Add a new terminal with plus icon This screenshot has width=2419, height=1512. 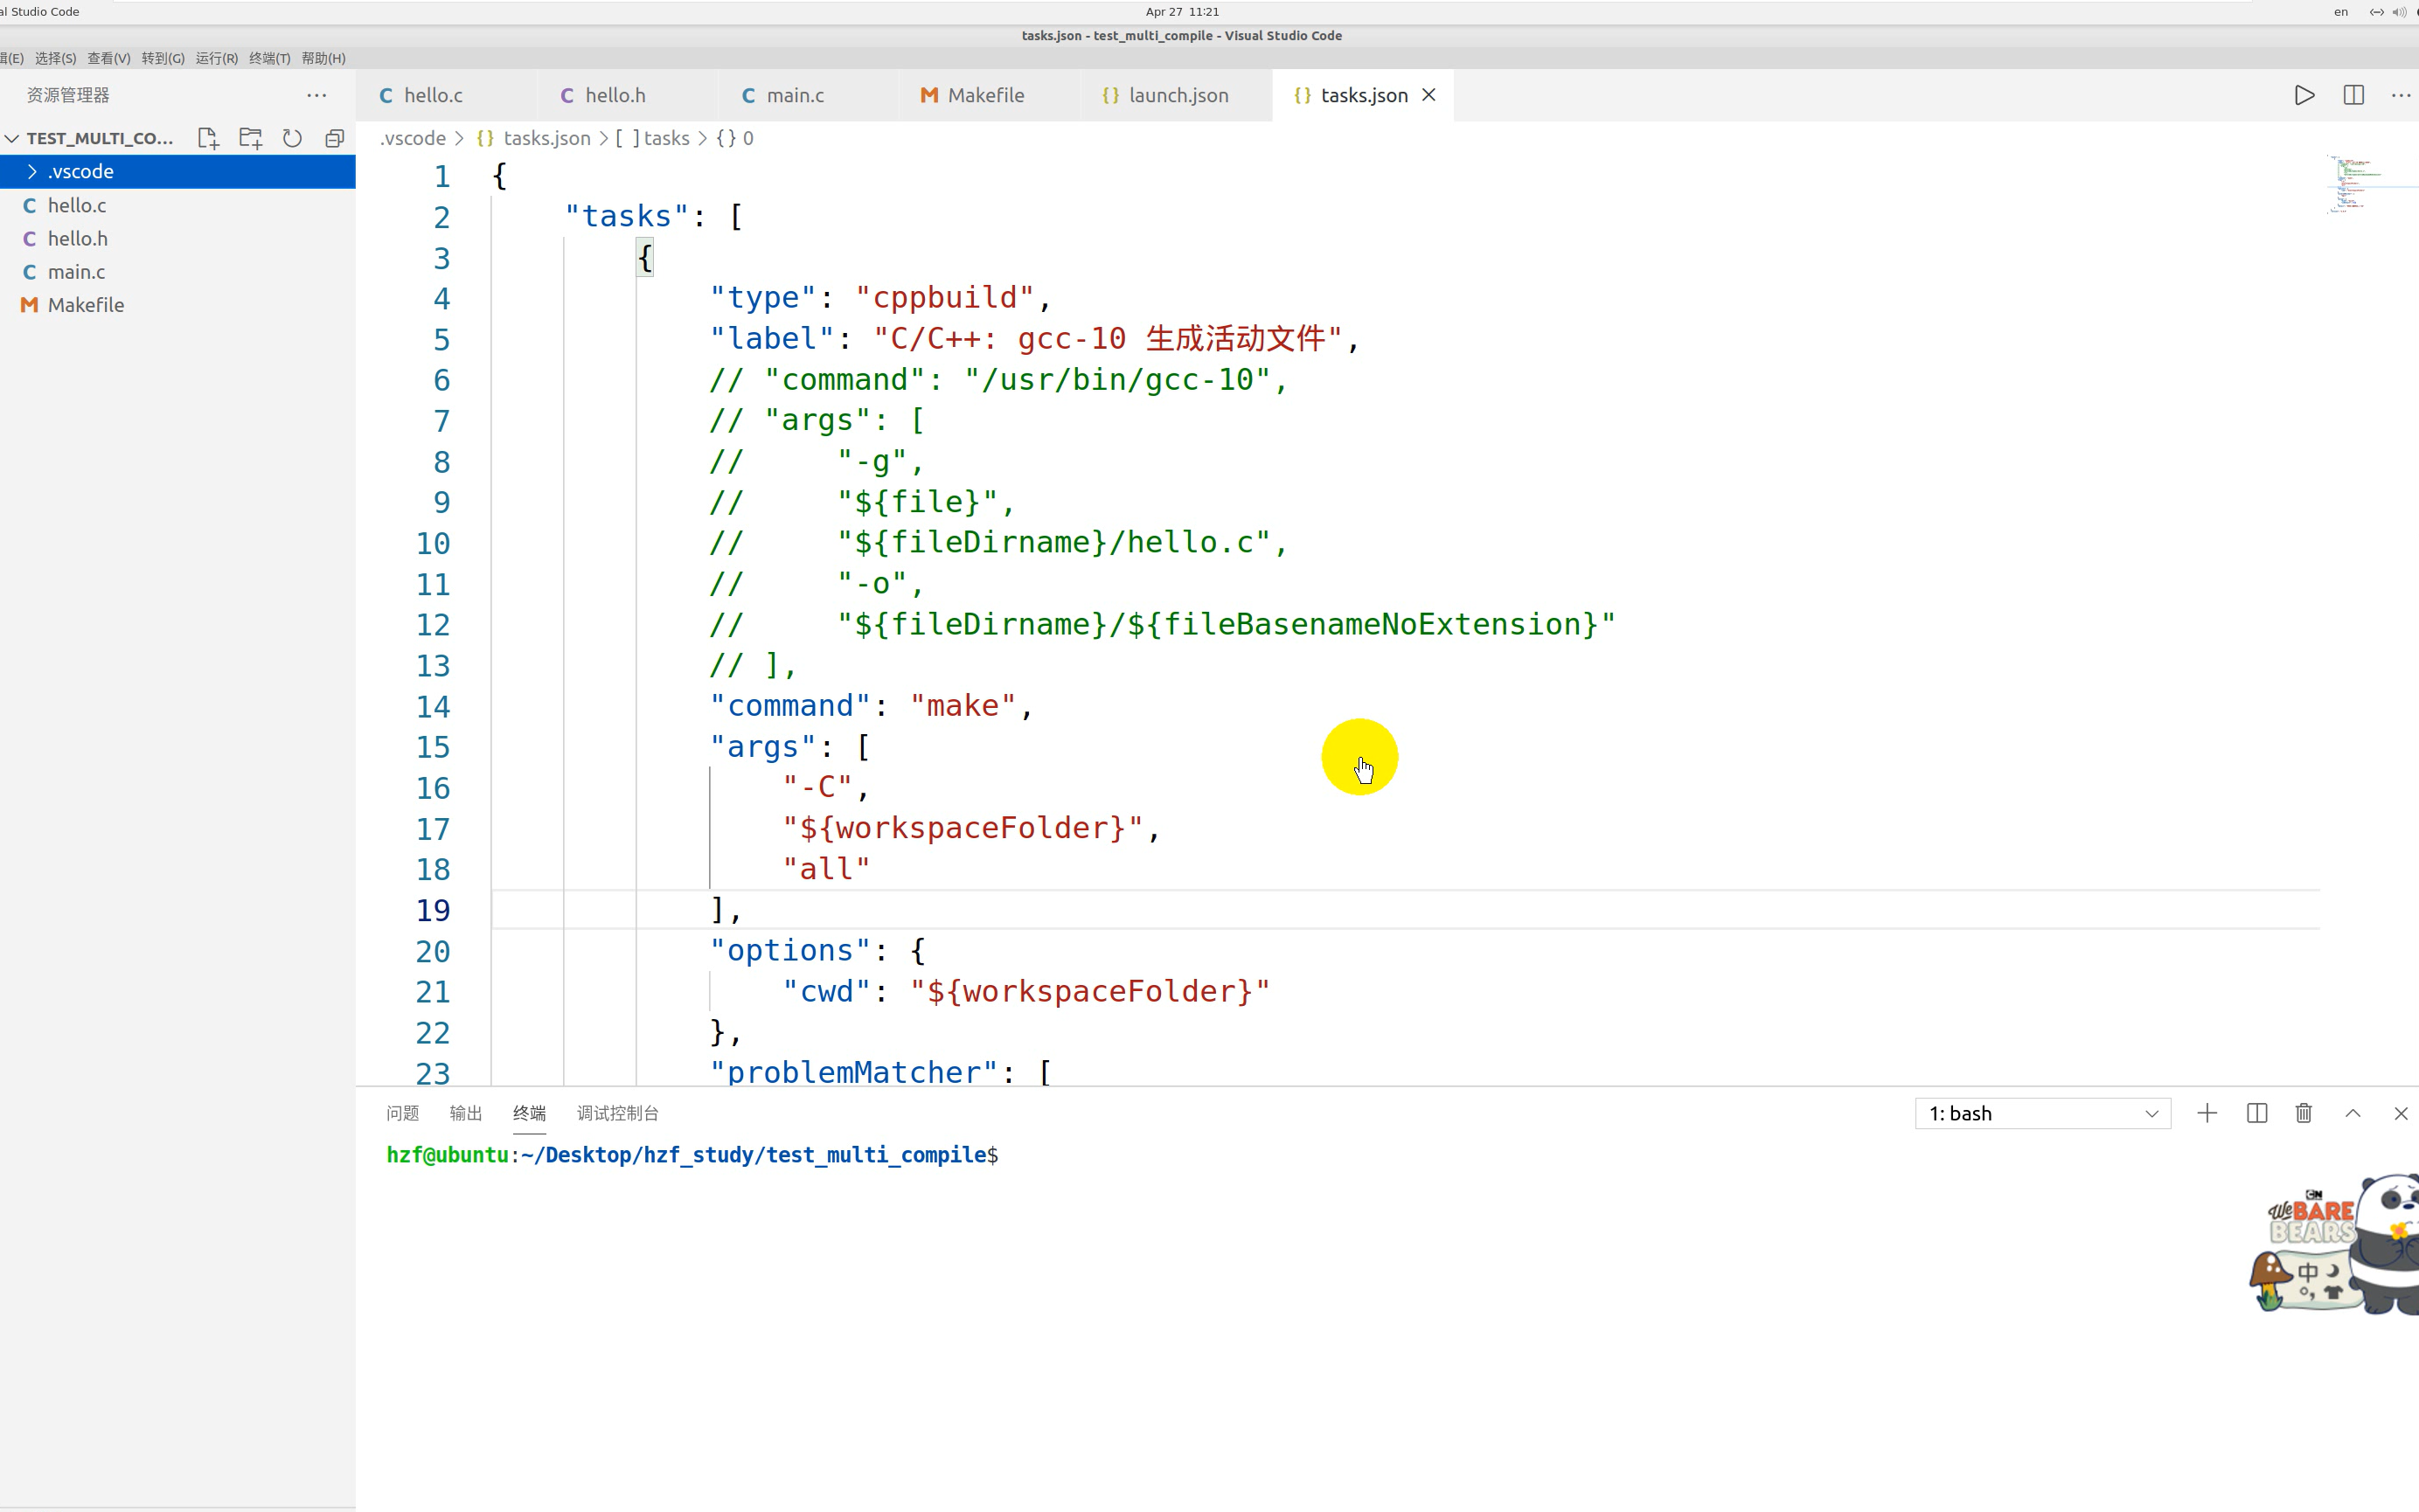click(2207, 1113)
